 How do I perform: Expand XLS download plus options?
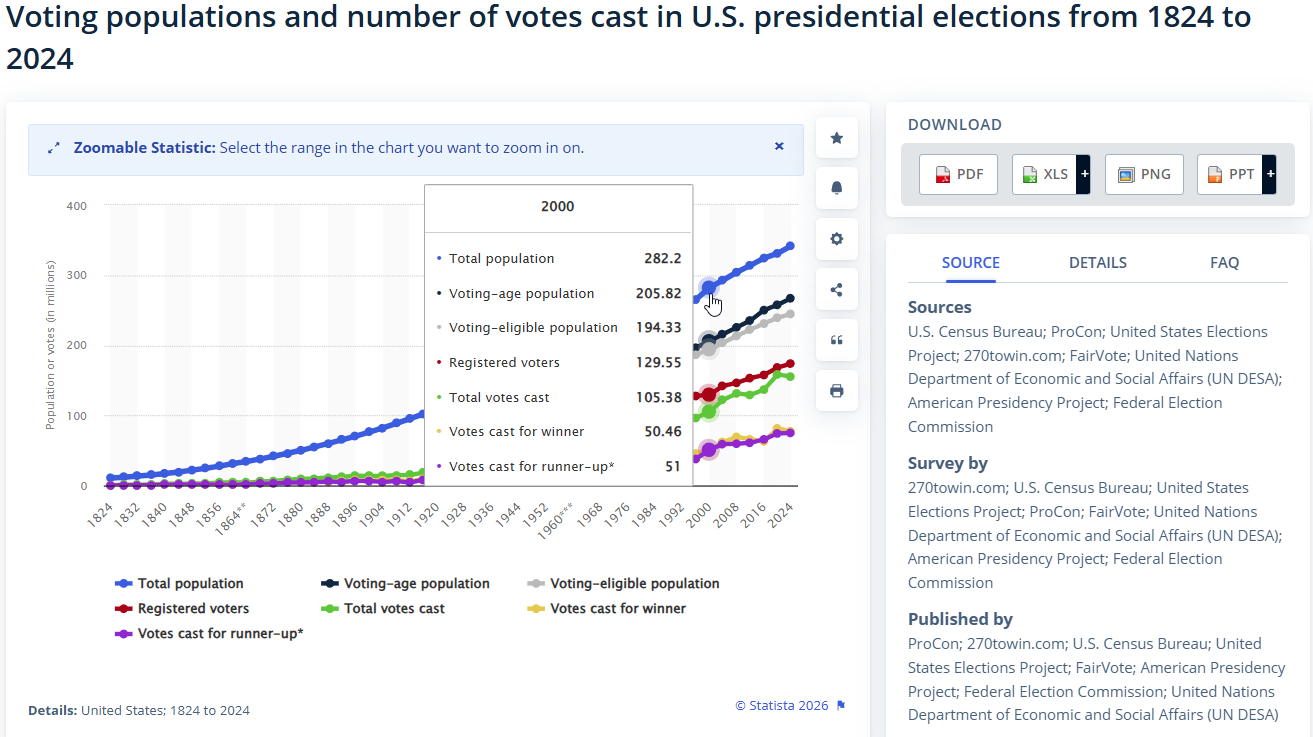(1083, 174)
